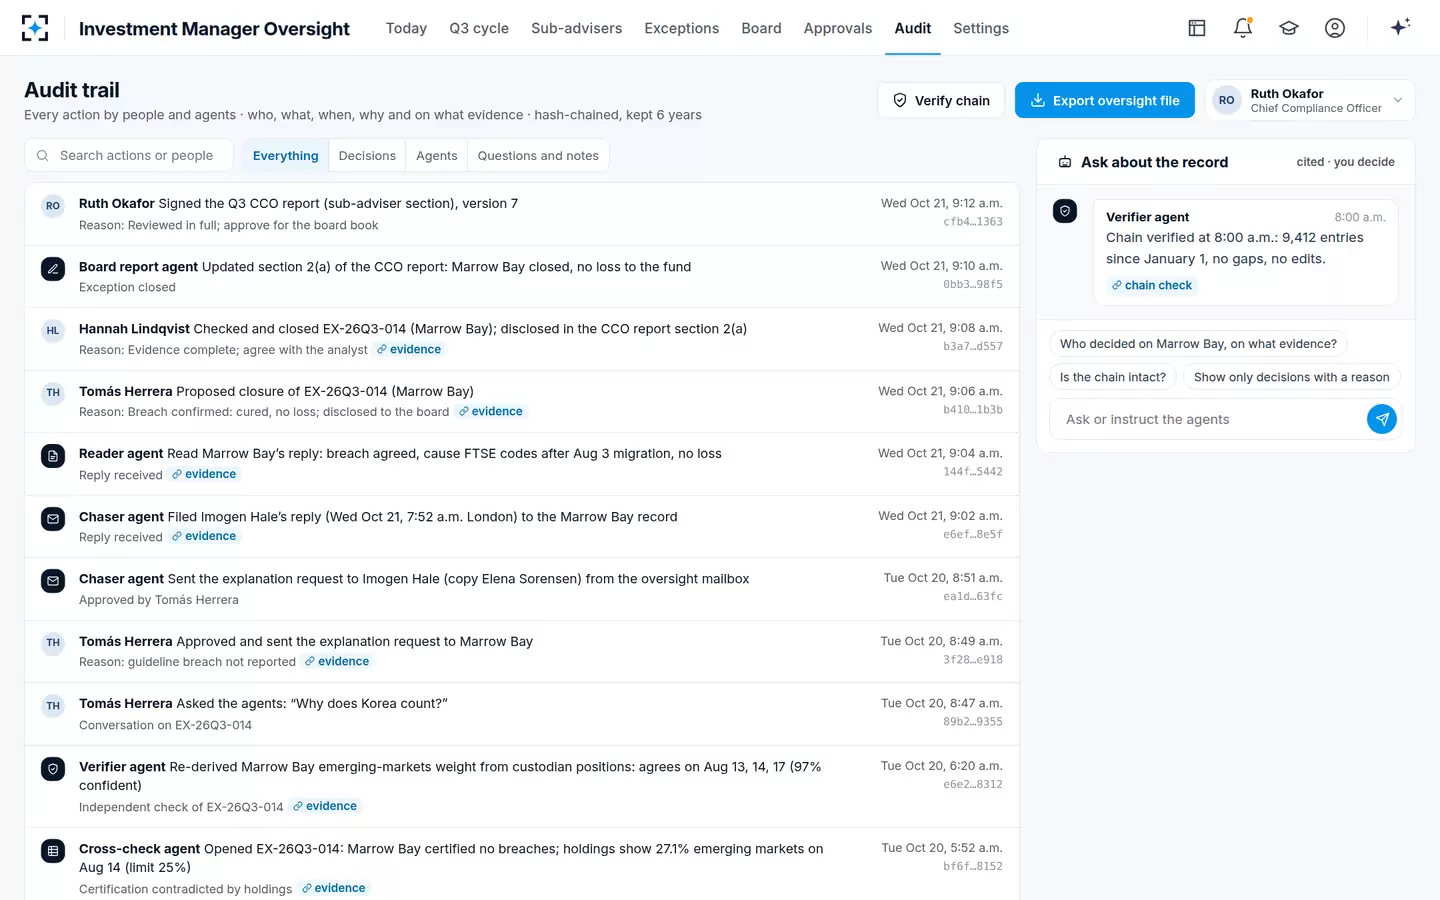
Task: Click the Board report agent pencil icon
Action: pos(53,268)
